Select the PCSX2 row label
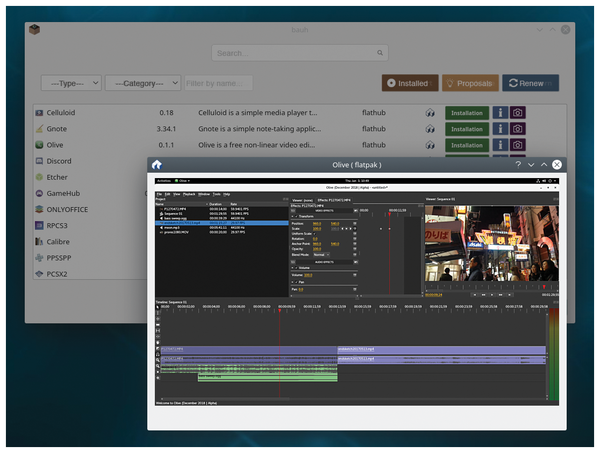 point(57,274)
